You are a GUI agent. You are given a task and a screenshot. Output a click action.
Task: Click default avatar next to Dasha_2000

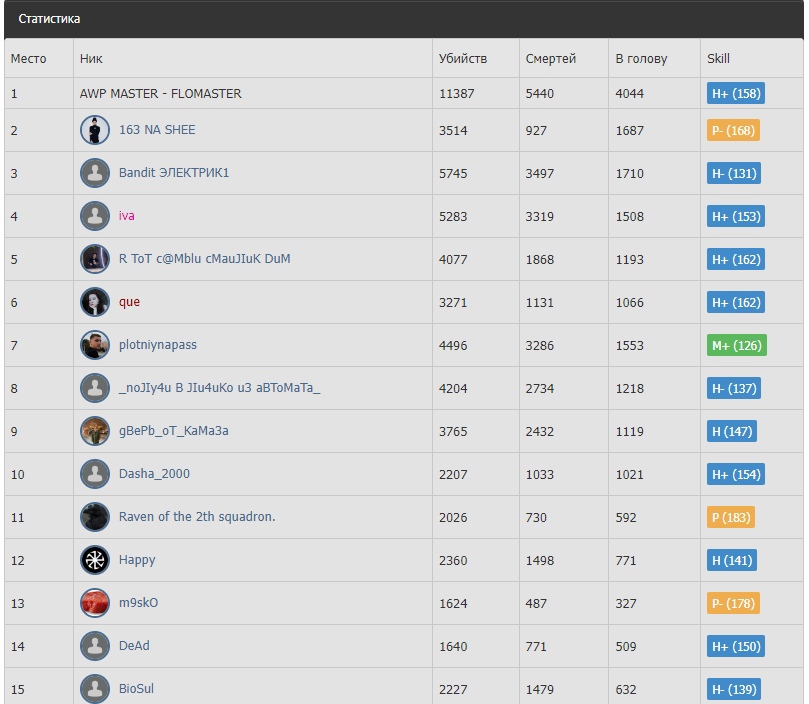pyautogui.click(x=95, y=474)
